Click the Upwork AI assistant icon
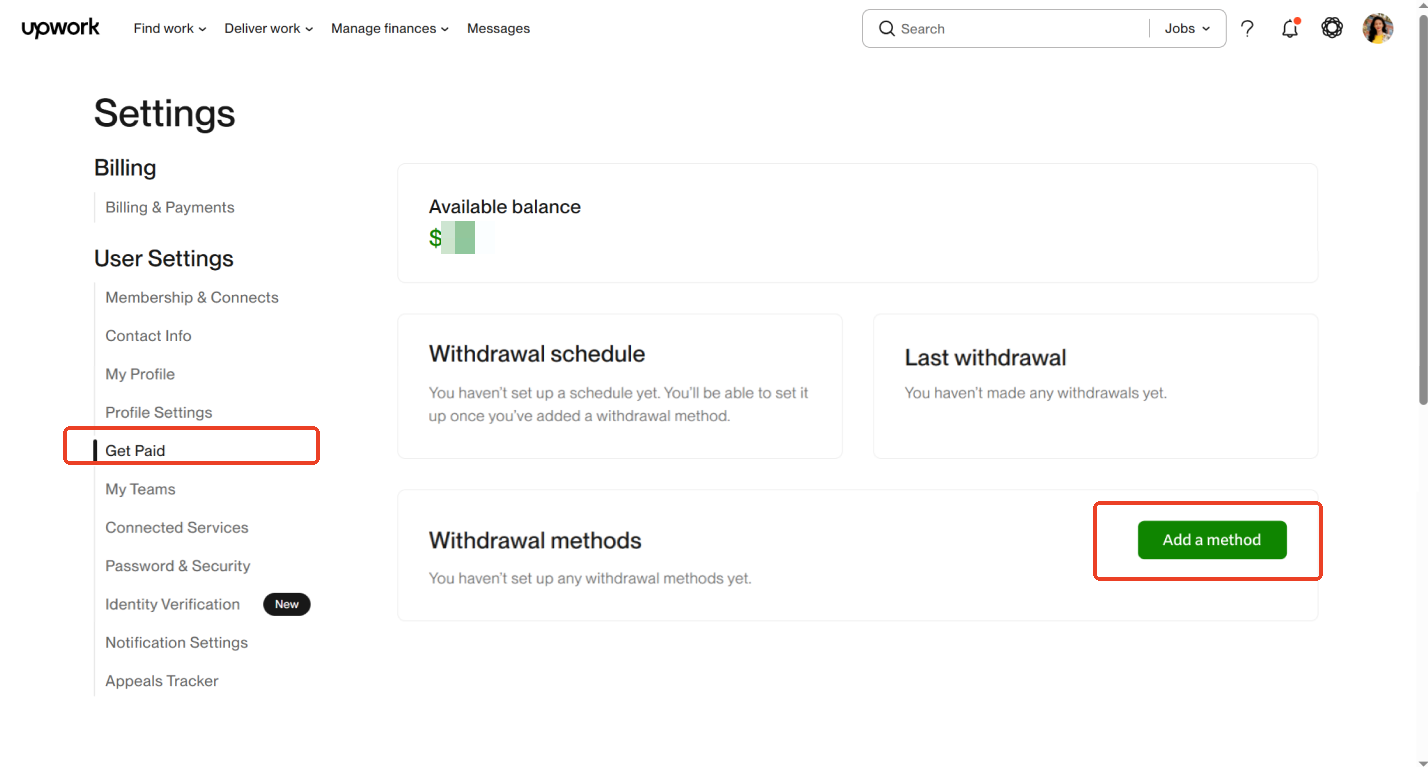 (x=1332, y=28)
